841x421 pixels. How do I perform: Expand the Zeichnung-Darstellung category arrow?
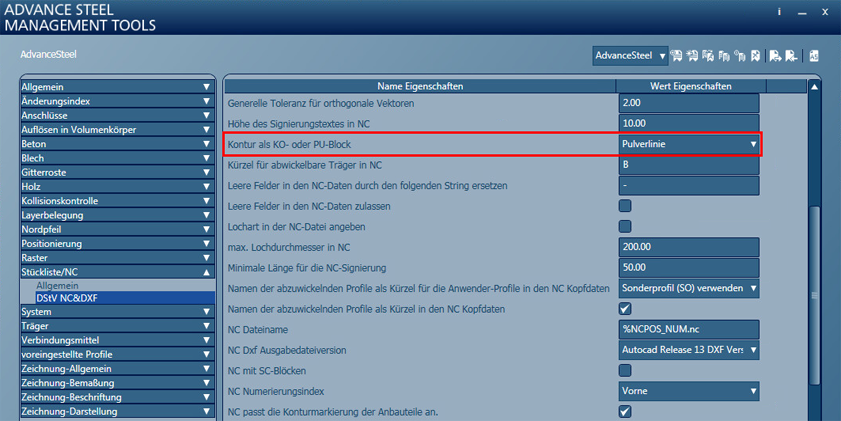pyautogui.click(x=206, y=412)
